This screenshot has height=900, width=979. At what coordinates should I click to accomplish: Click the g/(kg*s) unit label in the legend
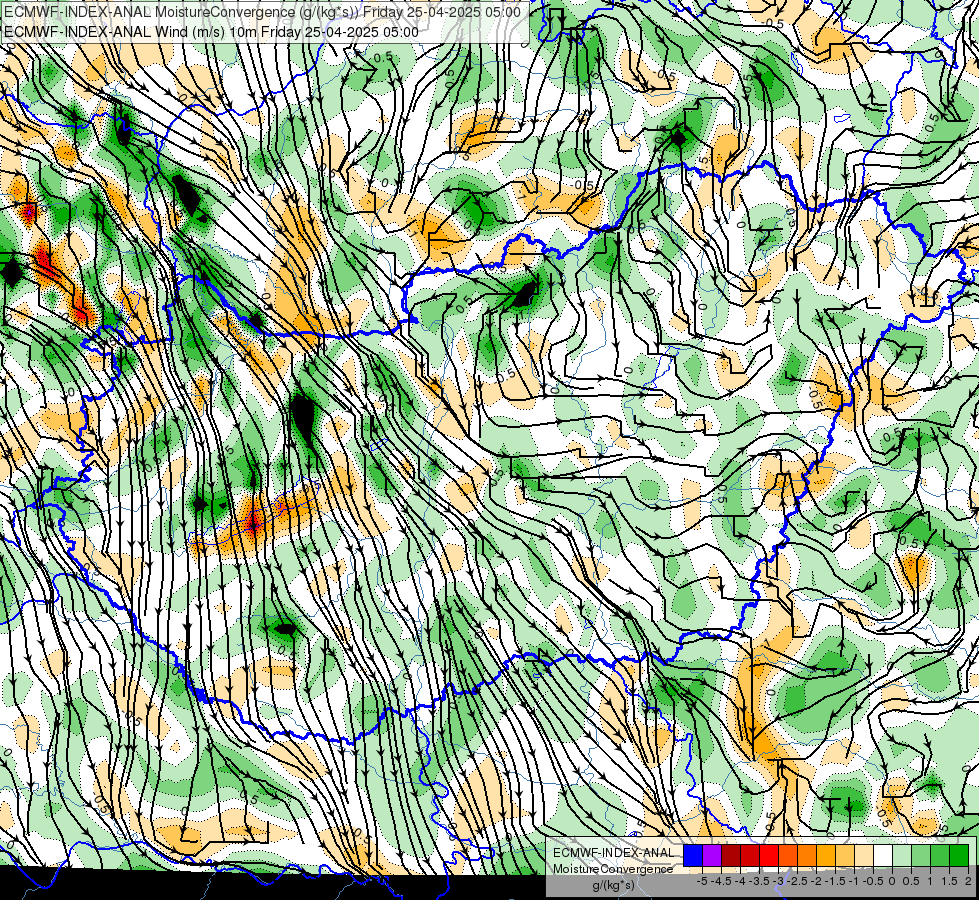(614, 885)
